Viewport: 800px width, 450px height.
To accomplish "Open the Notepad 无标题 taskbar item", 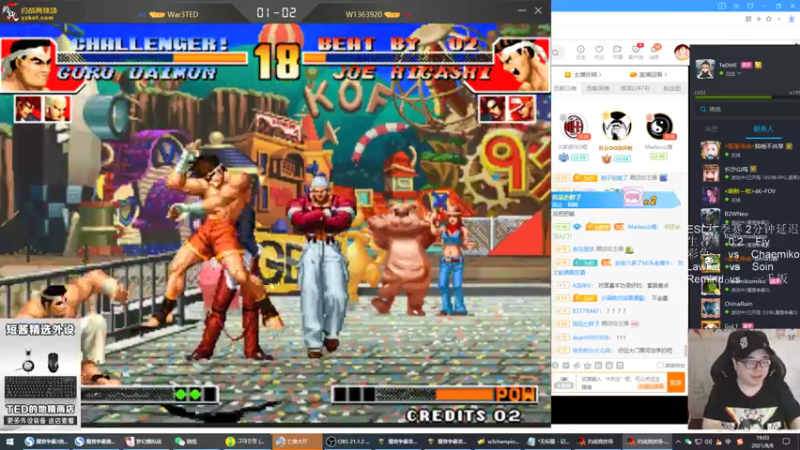I will point(548,441).
